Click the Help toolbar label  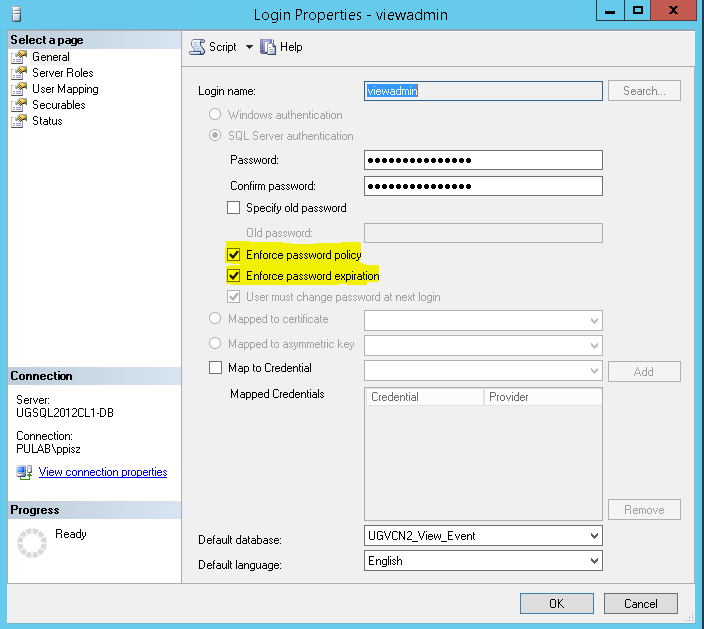click(x=291, y=47)
